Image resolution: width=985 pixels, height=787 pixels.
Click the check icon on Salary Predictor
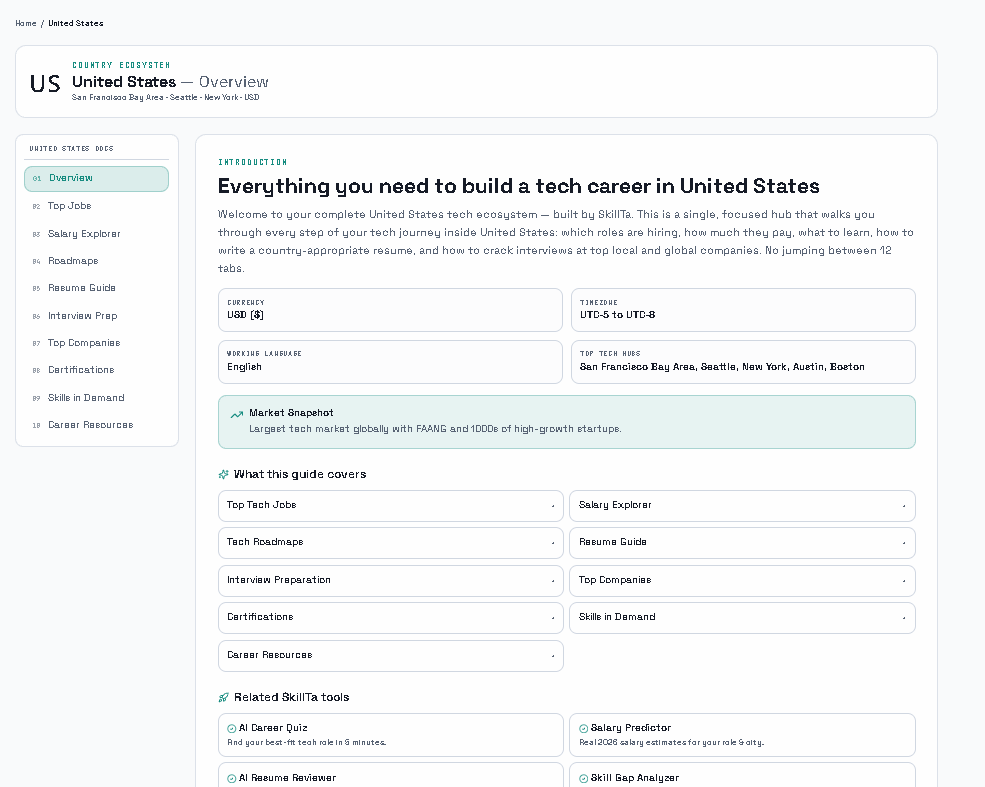pyautogui.click(x=584, y=729)
